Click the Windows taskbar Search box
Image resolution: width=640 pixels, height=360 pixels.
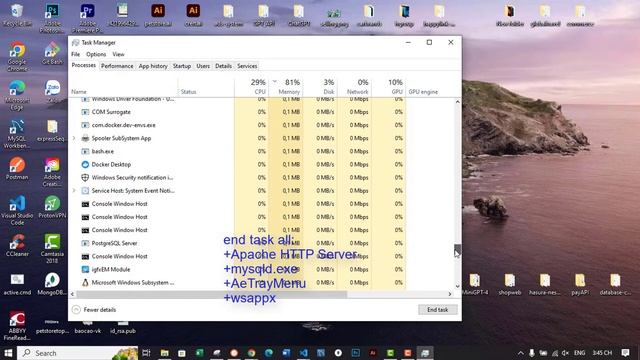[x=78, y=353]
